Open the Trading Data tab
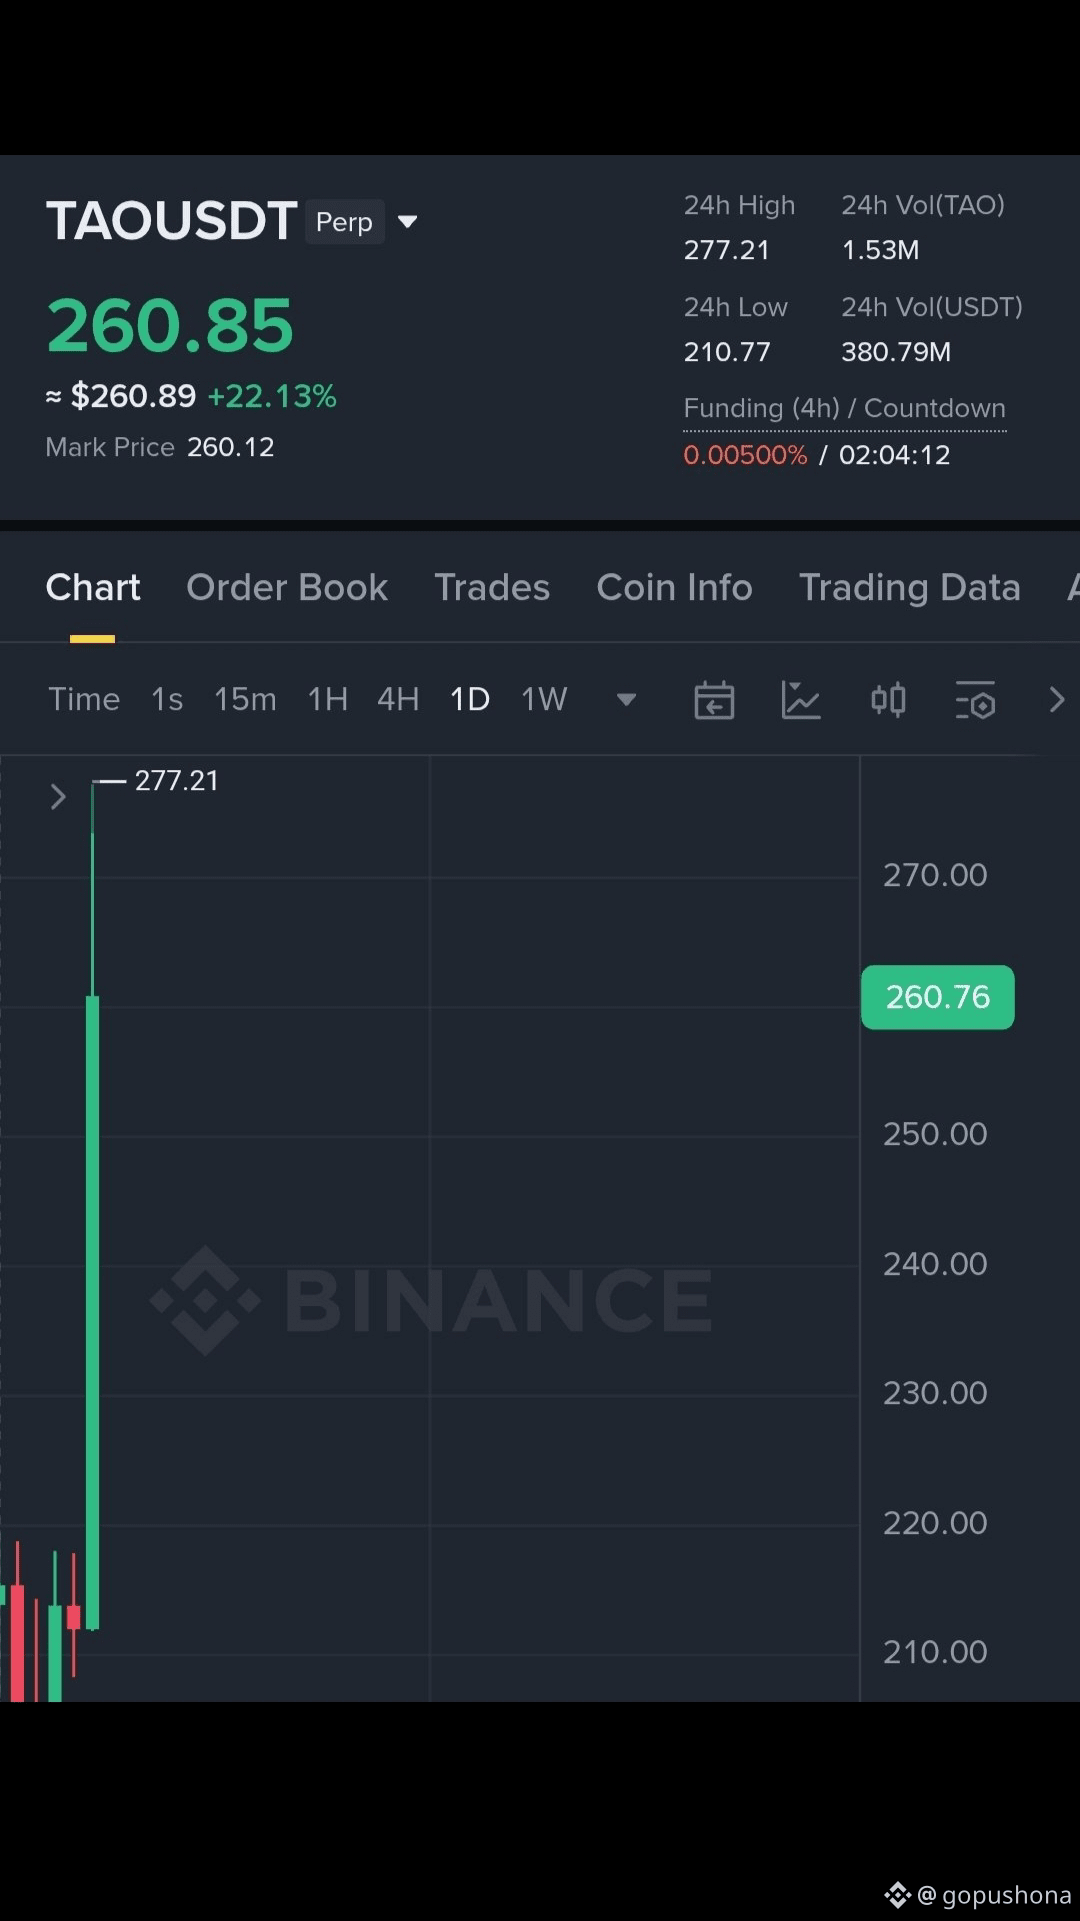 tap(910, 588)
